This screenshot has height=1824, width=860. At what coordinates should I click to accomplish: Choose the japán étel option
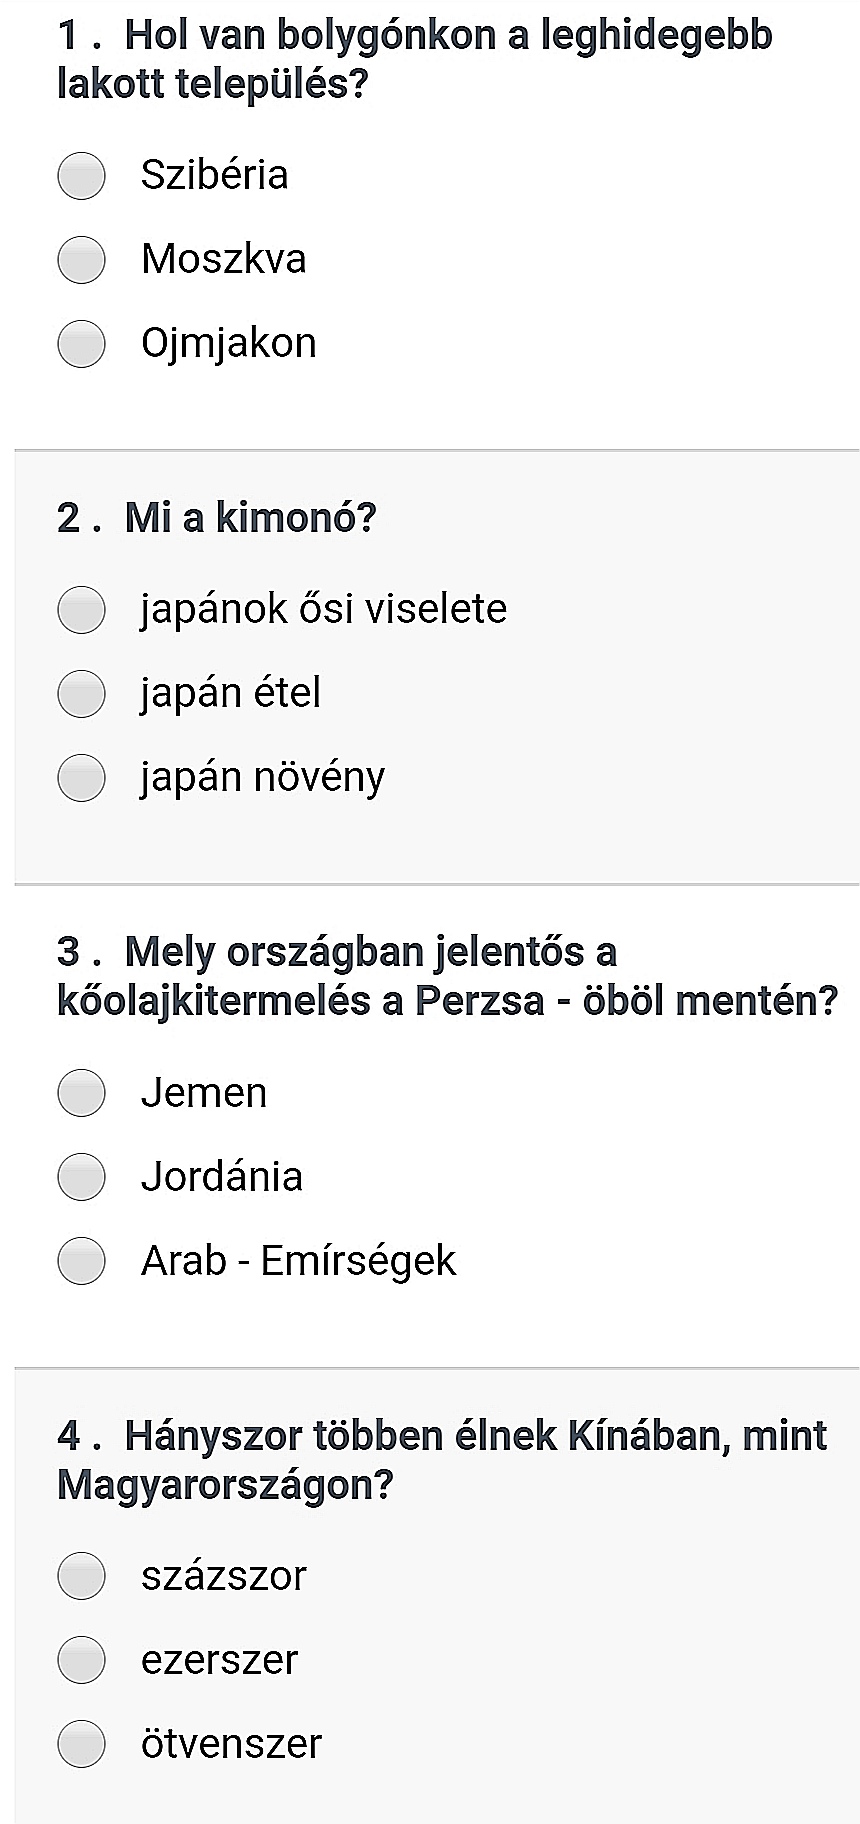click(82, 694)
